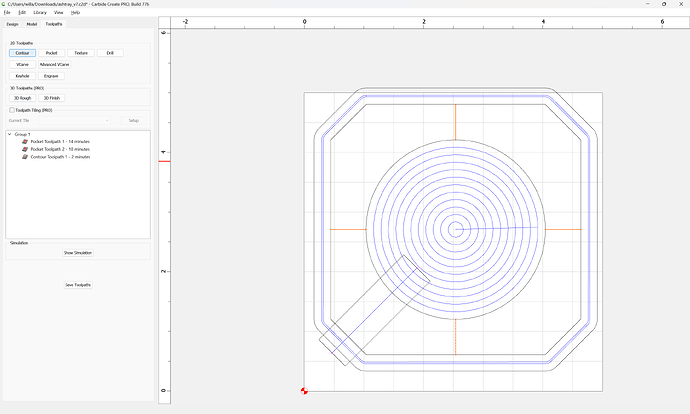Click the 3D Rough button
Image resolution: width=690 pixels, height=414 pixels.
pyautogui.click(x=22, y=98)
